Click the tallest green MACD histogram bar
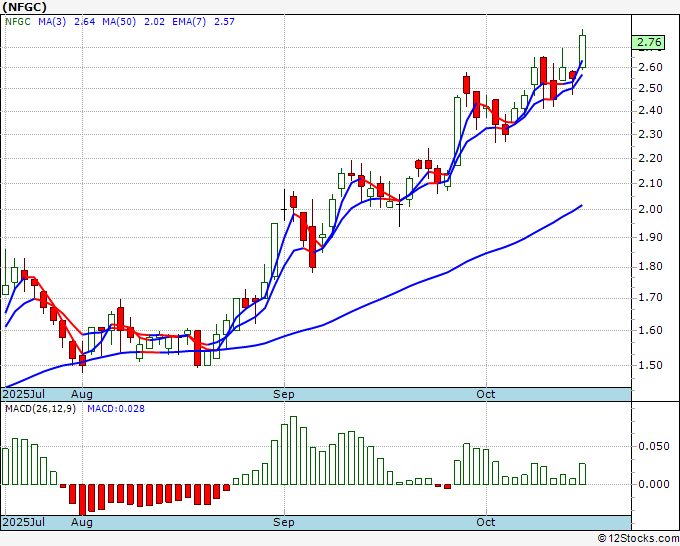 tap(294, 450)
